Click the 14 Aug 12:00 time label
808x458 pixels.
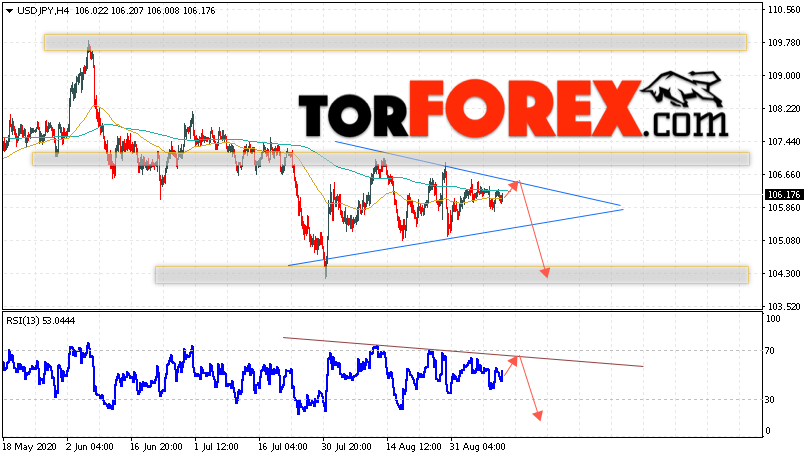[x=414, y=447]
